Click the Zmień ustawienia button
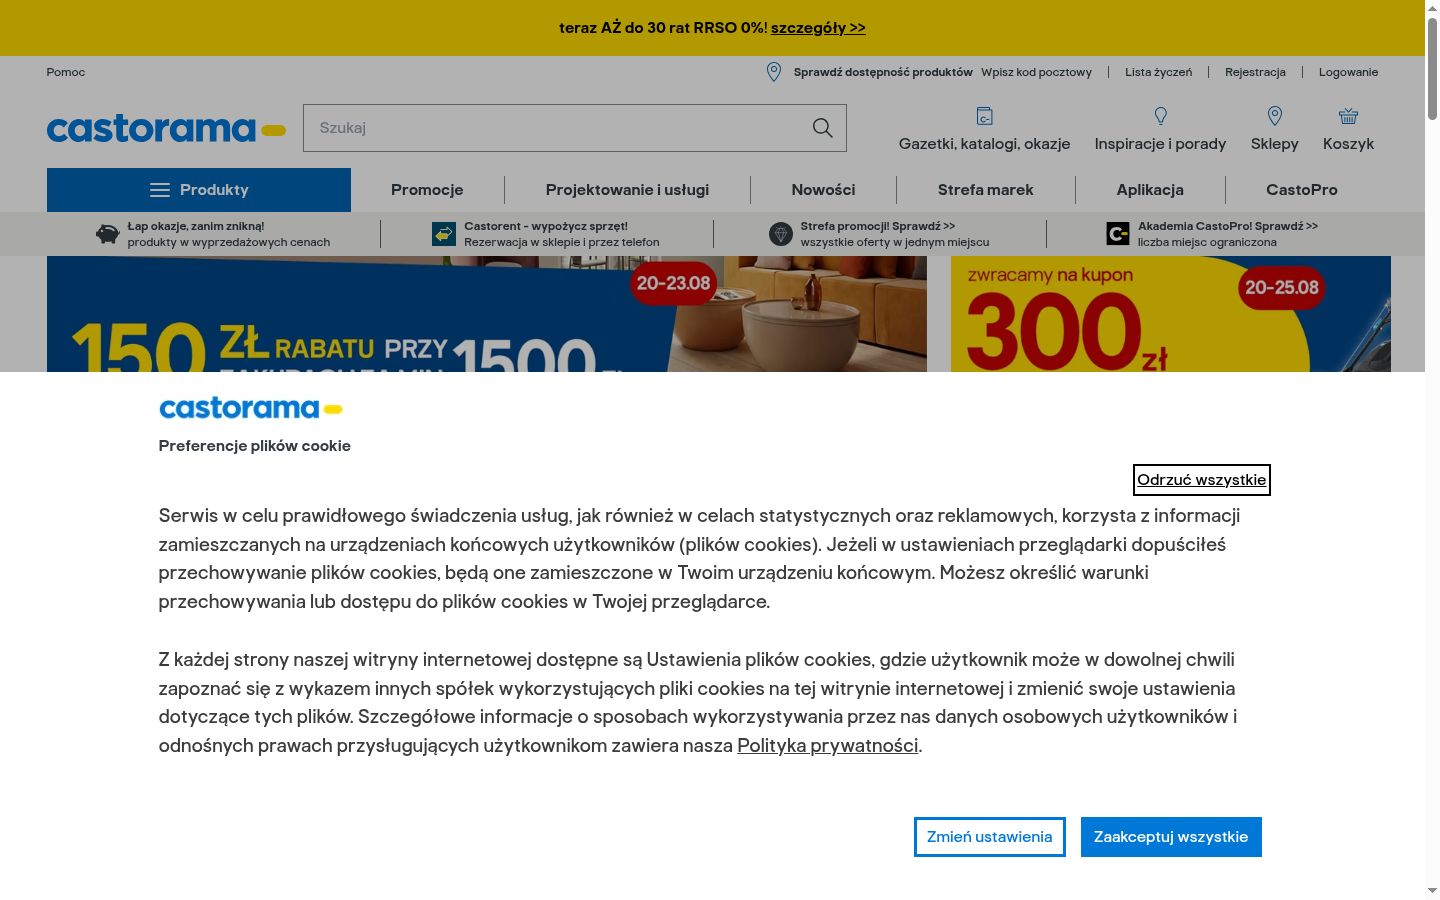This screenshot has height=900, width=1440. point(989,837)
